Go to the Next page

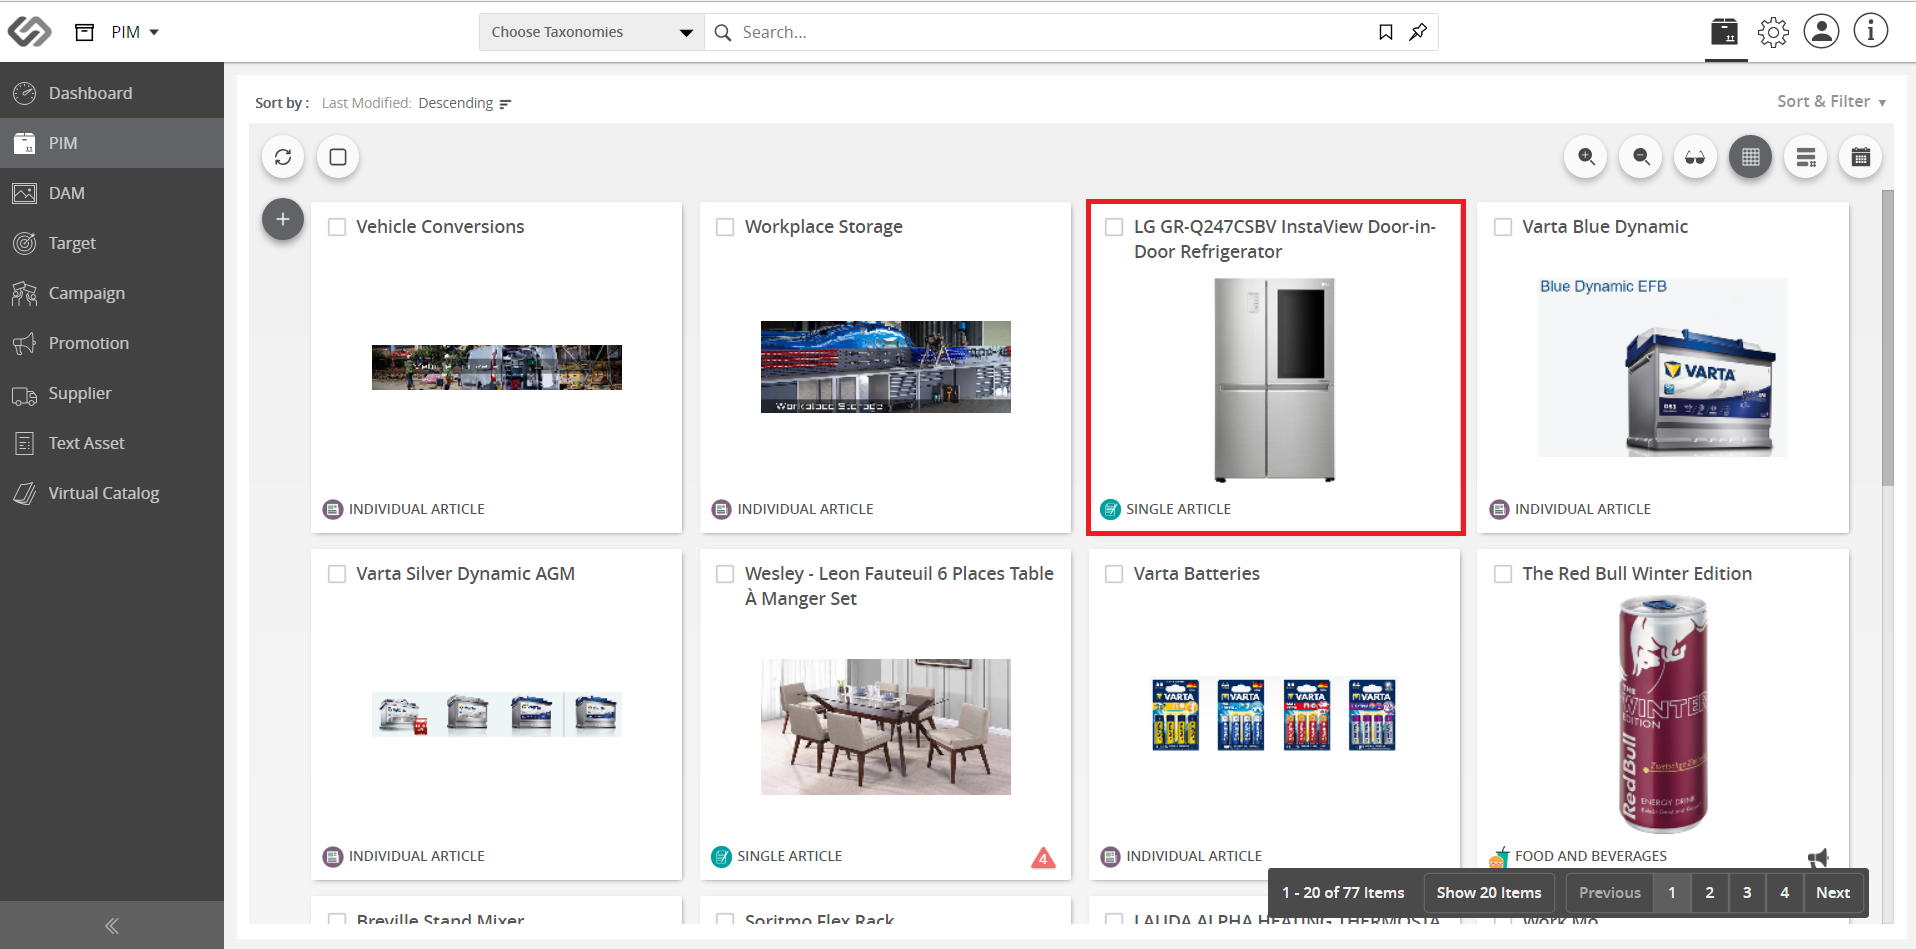[x=1833, y=892]
